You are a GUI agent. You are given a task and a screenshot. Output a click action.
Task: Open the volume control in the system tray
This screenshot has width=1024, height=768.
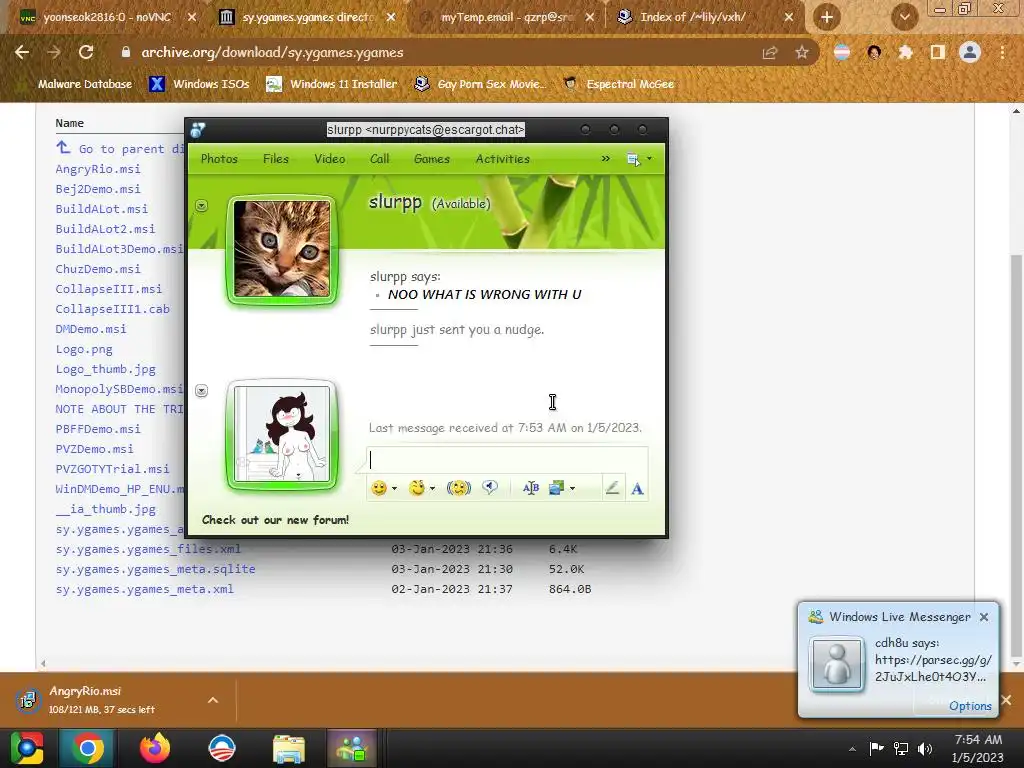(925, 748)
